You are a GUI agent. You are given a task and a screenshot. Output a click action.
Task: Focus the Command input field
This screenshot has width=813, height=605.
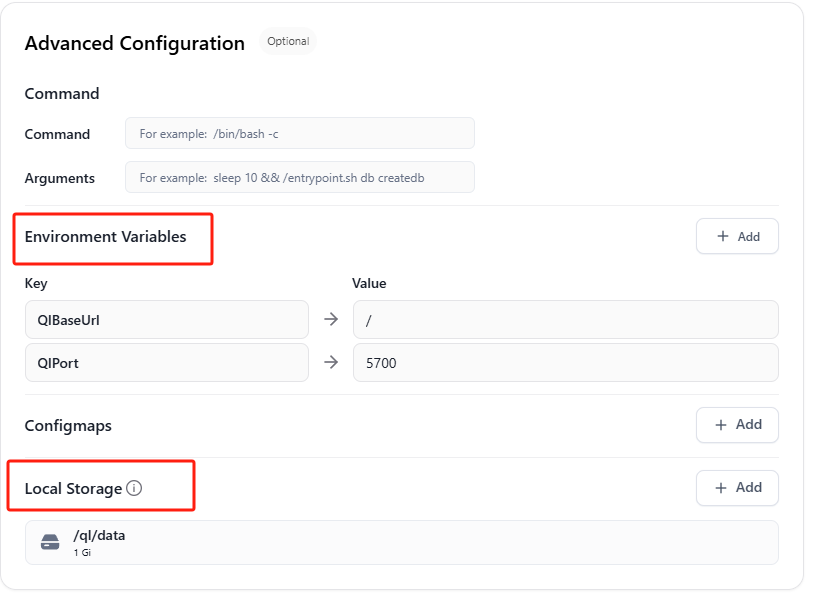point(300,133)
